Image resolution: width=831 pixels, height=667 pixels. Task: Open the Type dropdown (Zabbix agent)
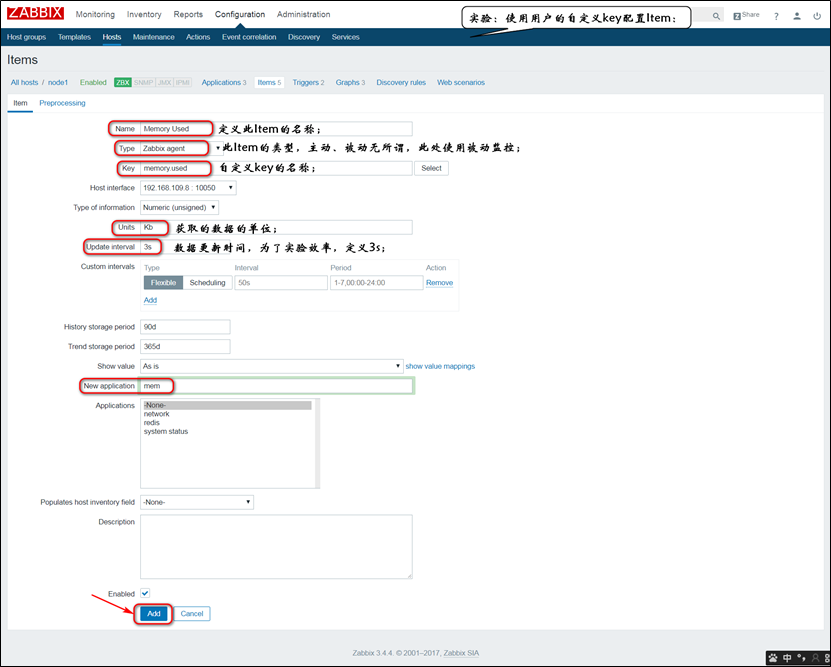(180, 148)
